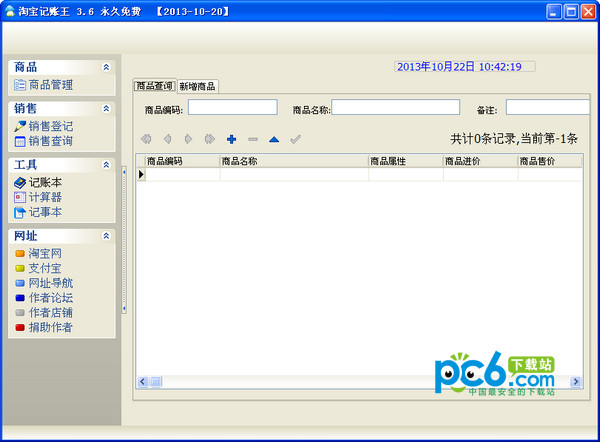Click the delete record minus icon
600x442 pixels.
[x=252, y=139]
